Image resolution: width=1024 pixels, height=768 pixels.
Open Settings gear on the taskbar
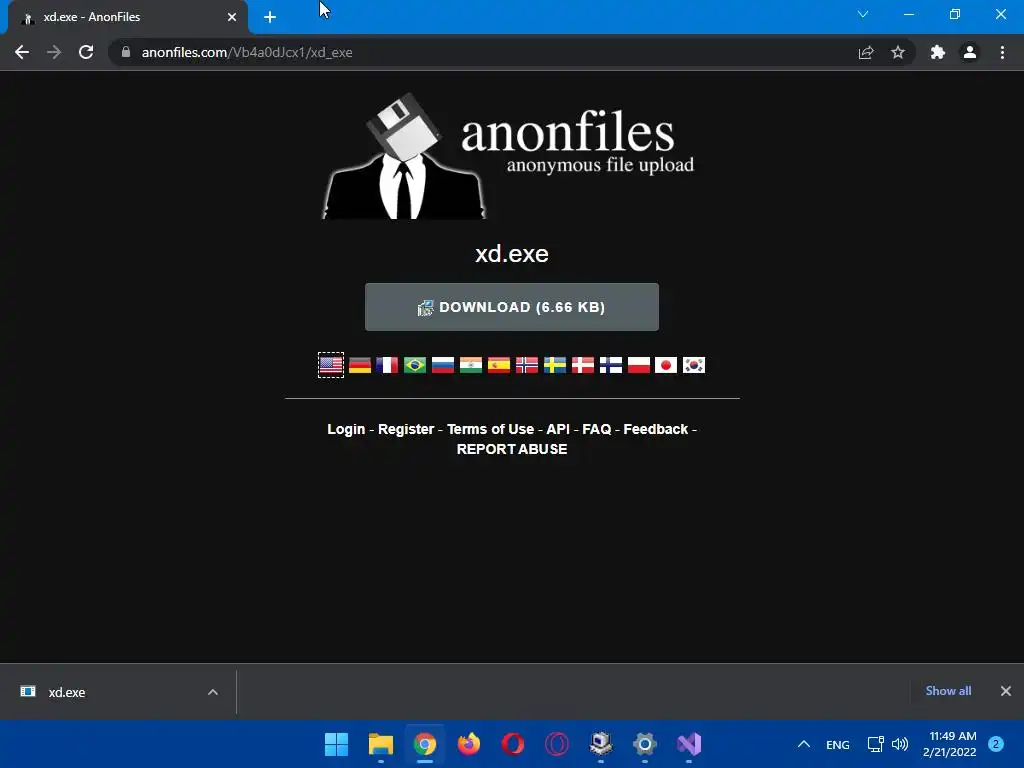[x=645, y=744]
